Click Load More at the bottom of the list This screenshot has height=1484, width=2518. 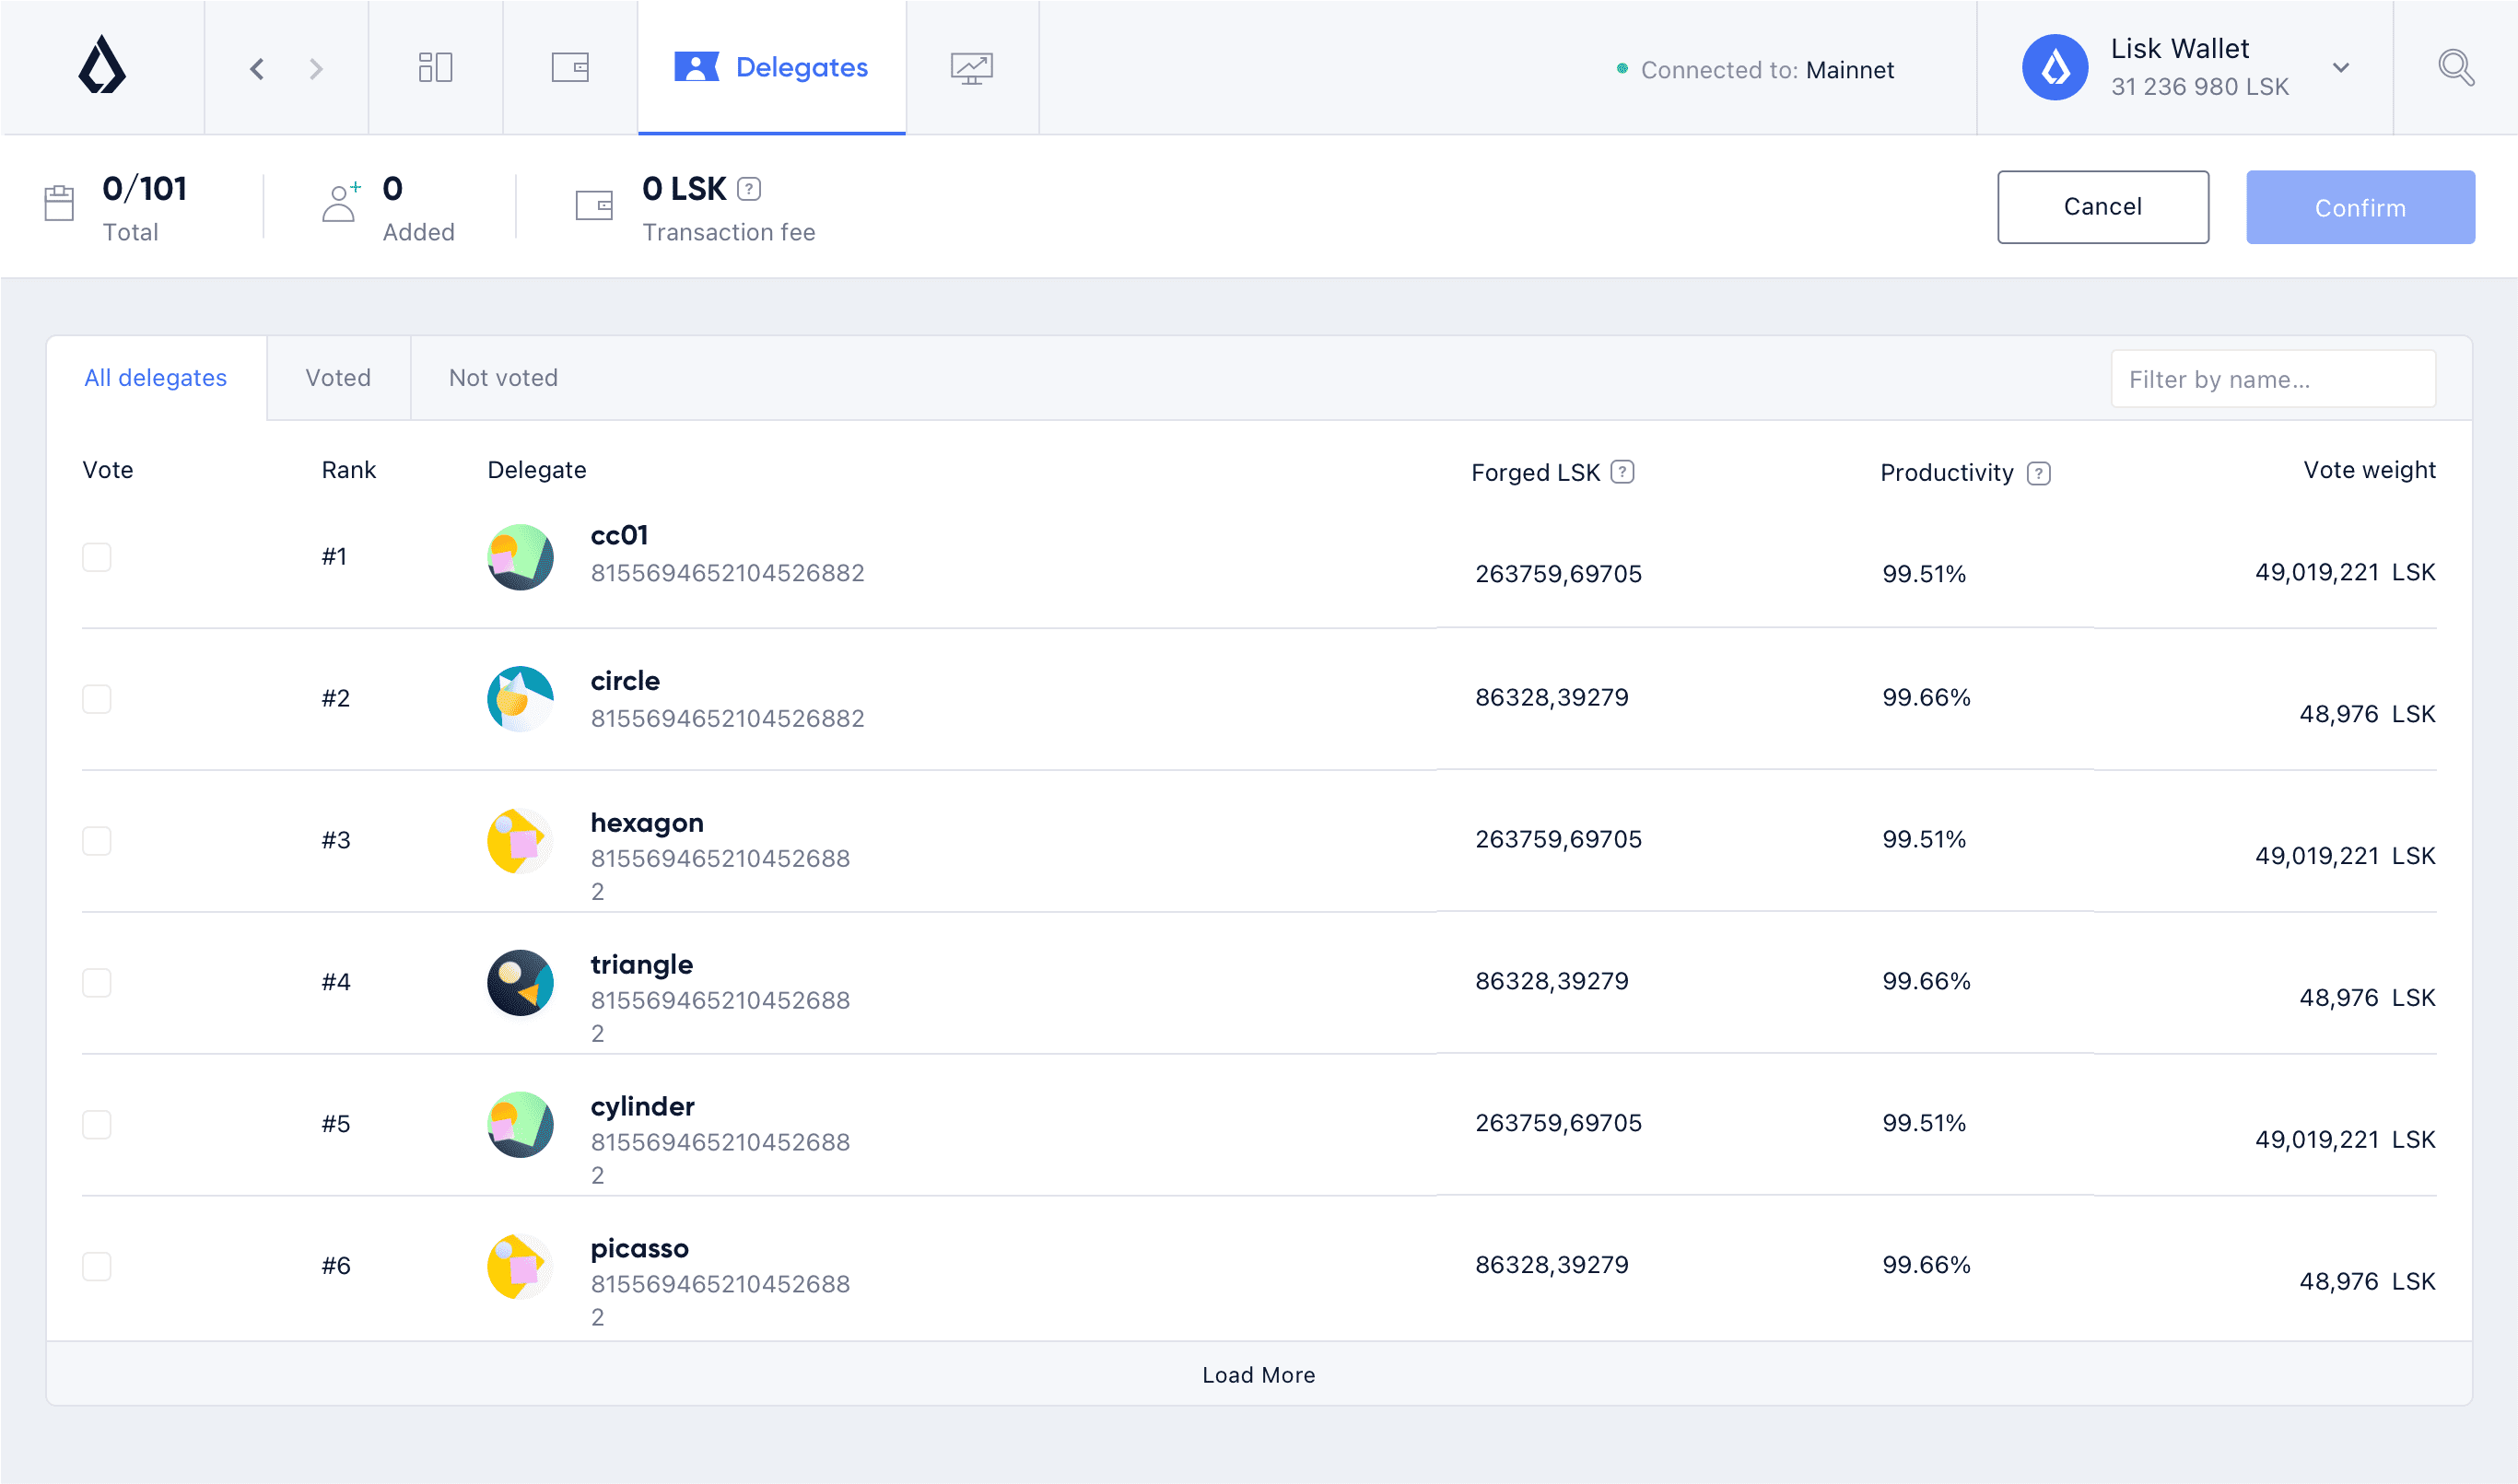click(x=1259, y=1374)
